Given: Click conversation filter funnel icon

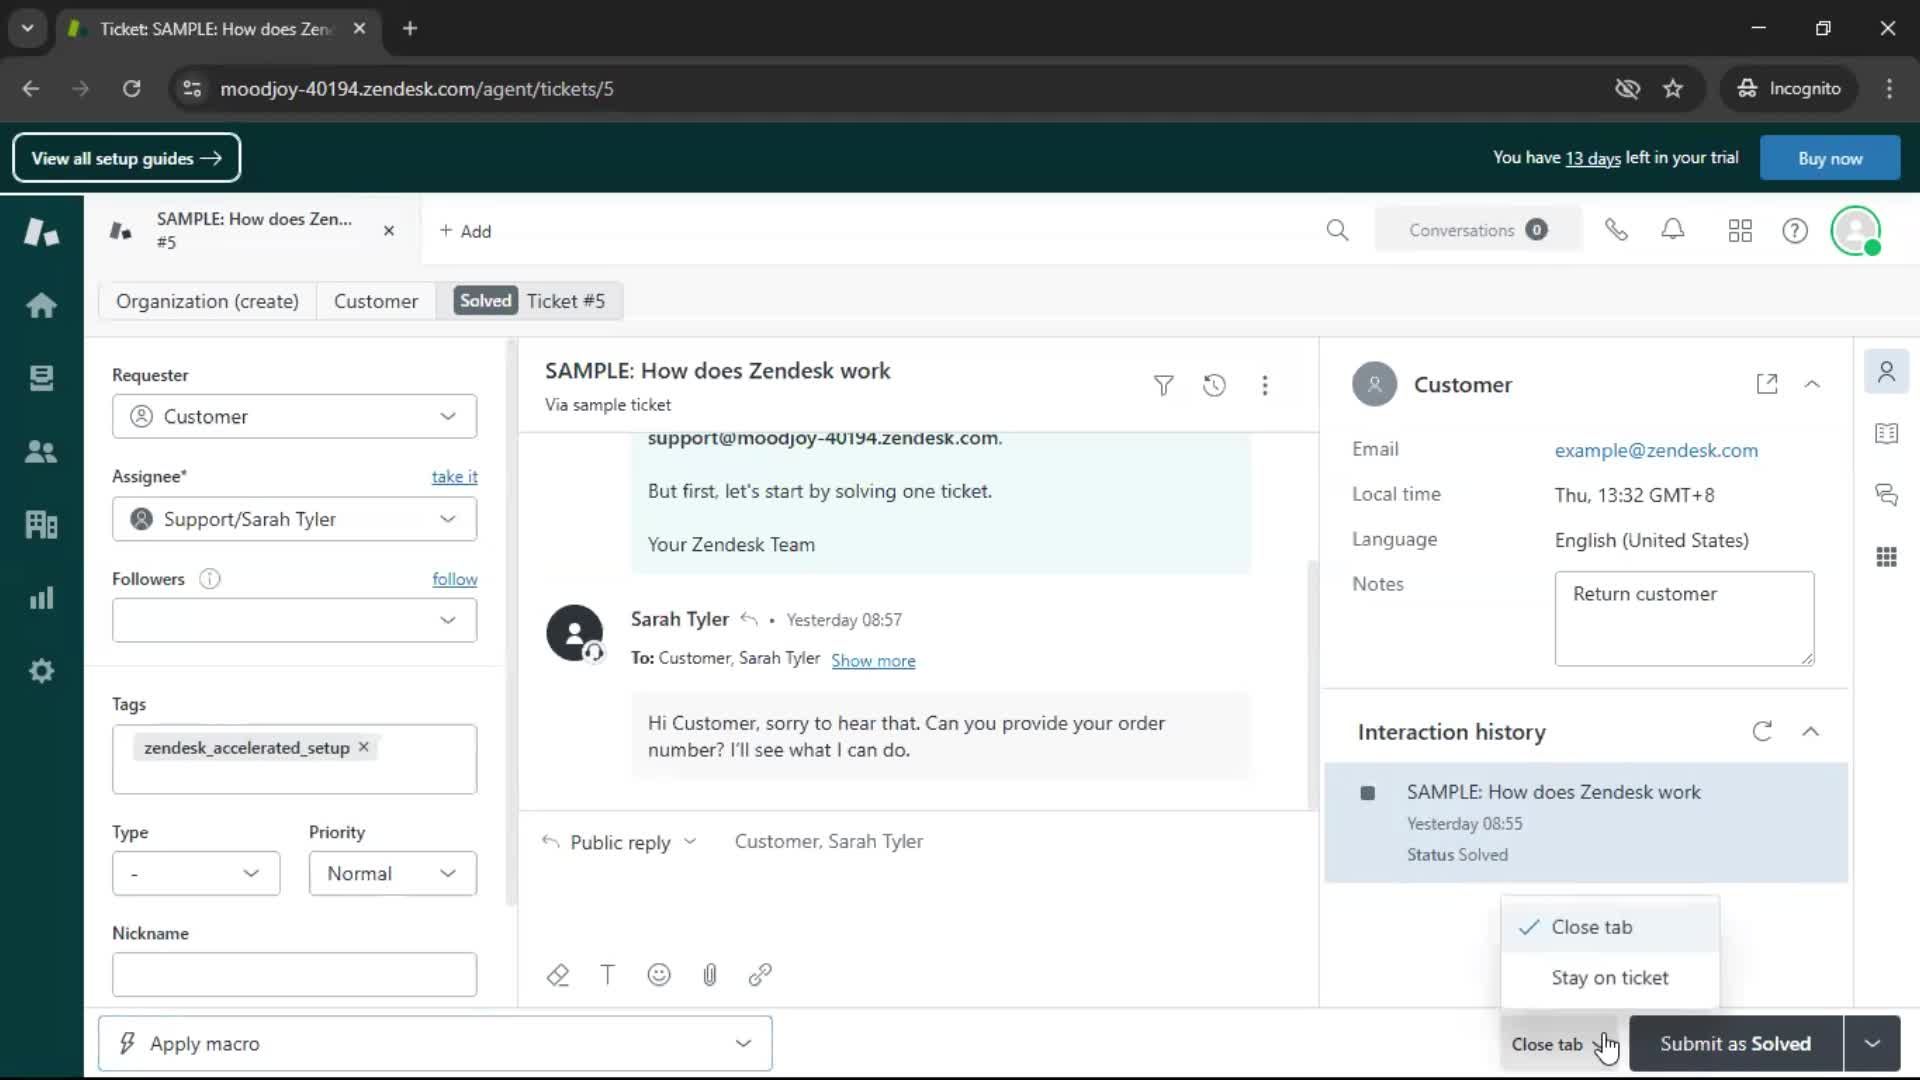Looking at the screenshot, I should pos(1163,385).
